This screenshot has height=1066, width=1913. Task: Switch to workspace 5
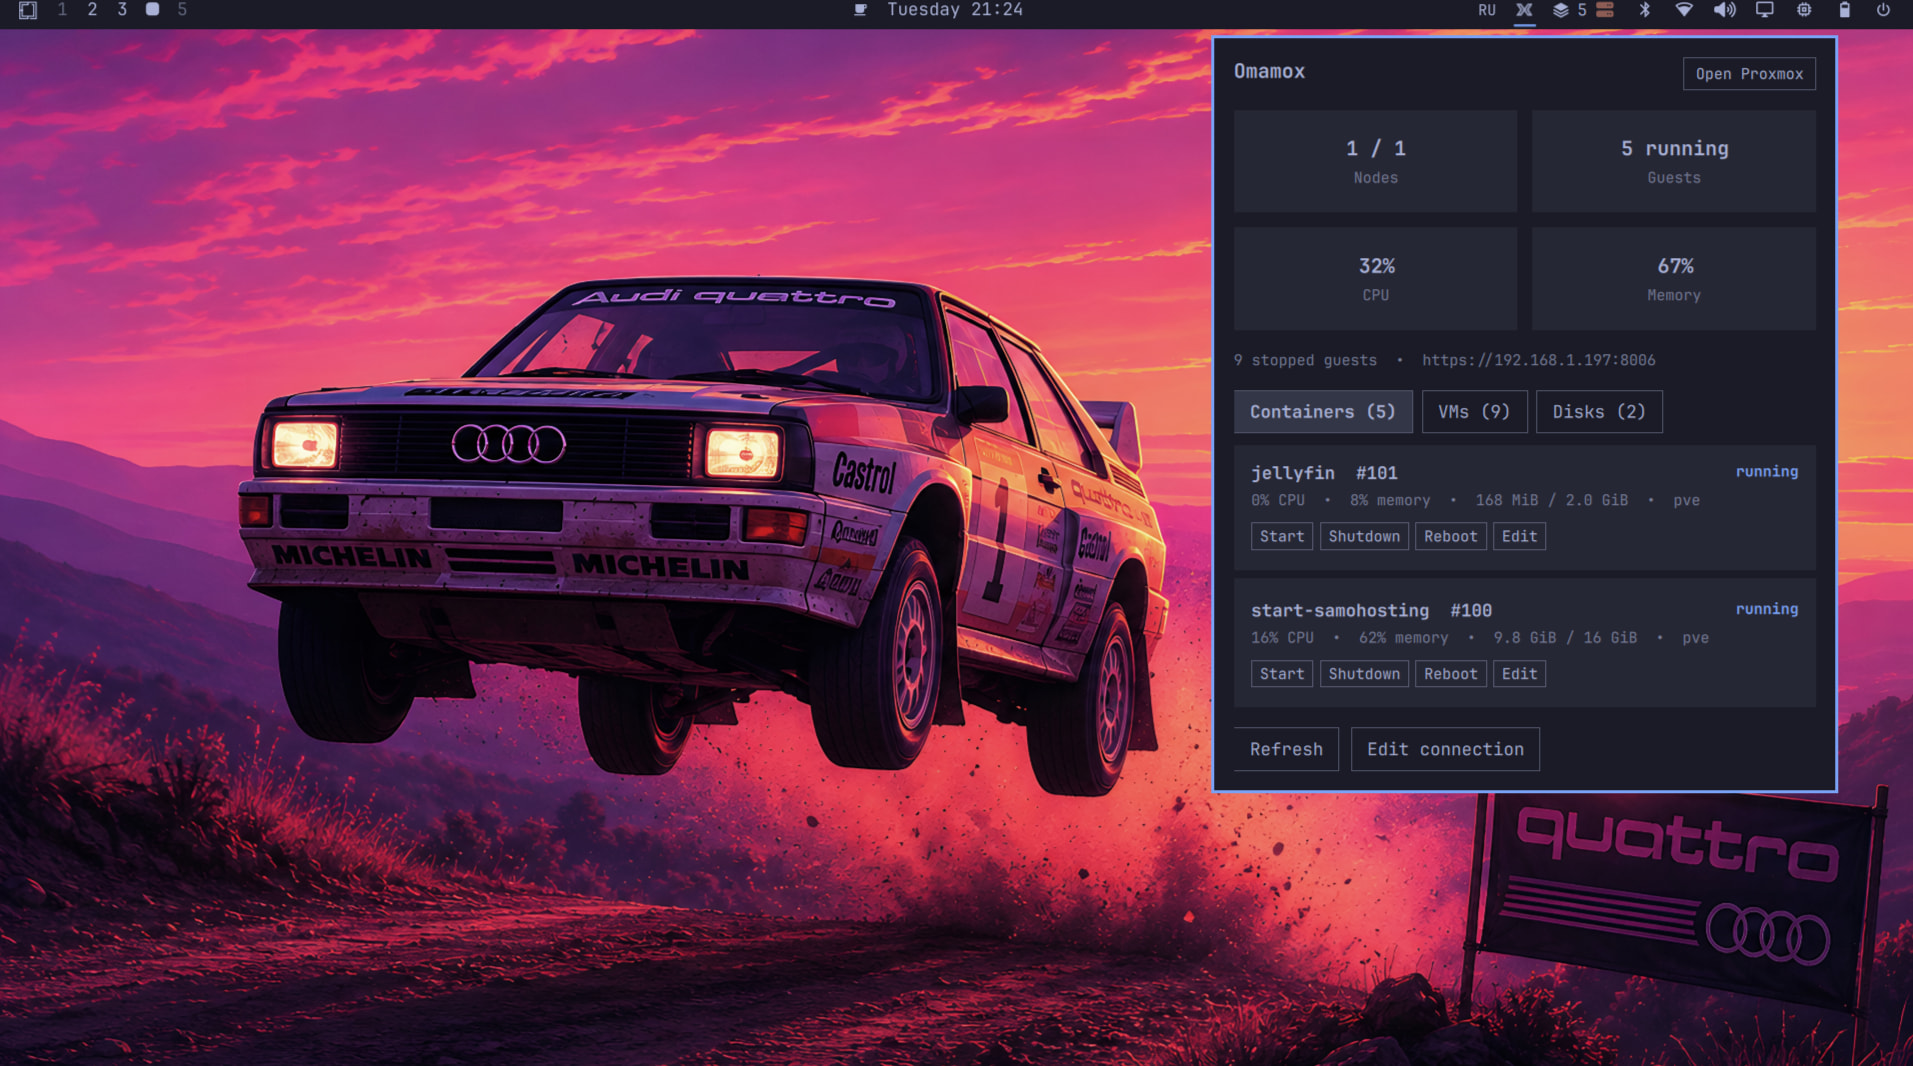[x=182, y=10]
